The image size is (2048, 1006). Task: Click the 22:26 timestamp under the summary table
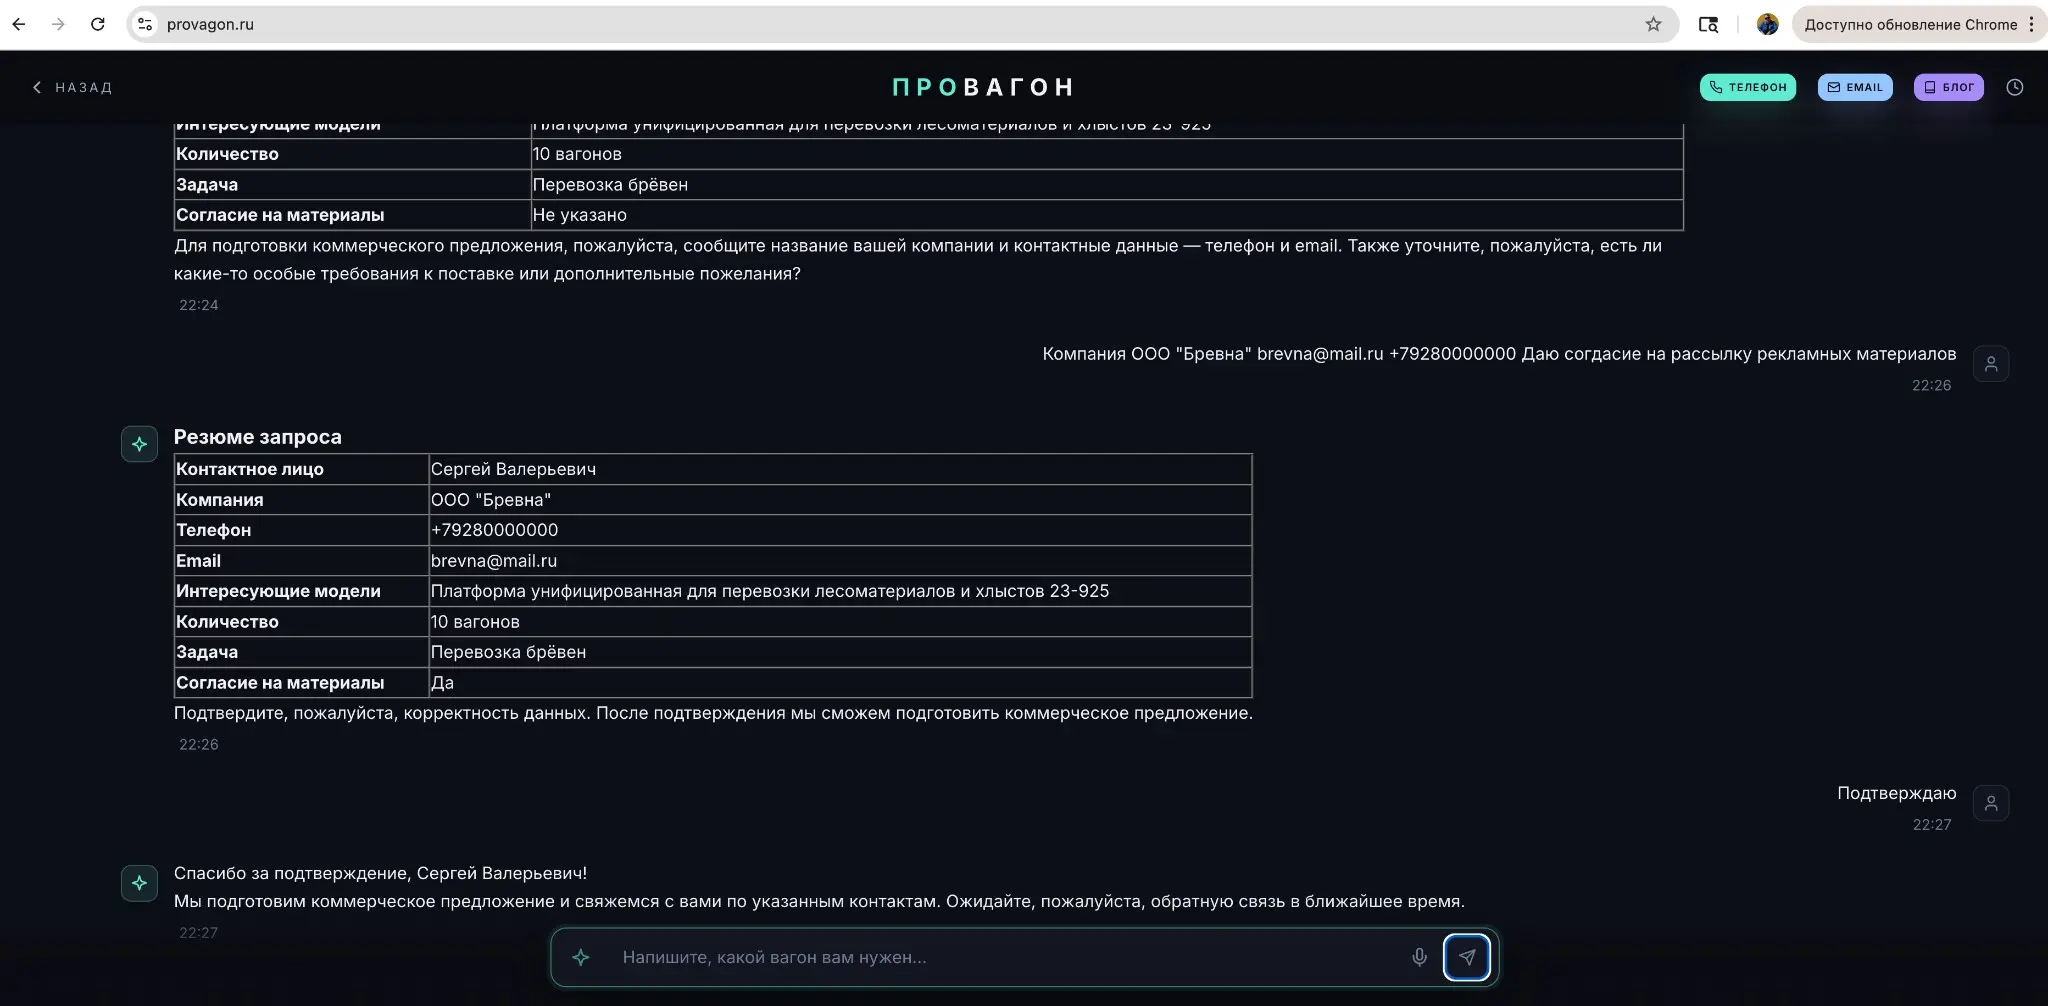198,744
